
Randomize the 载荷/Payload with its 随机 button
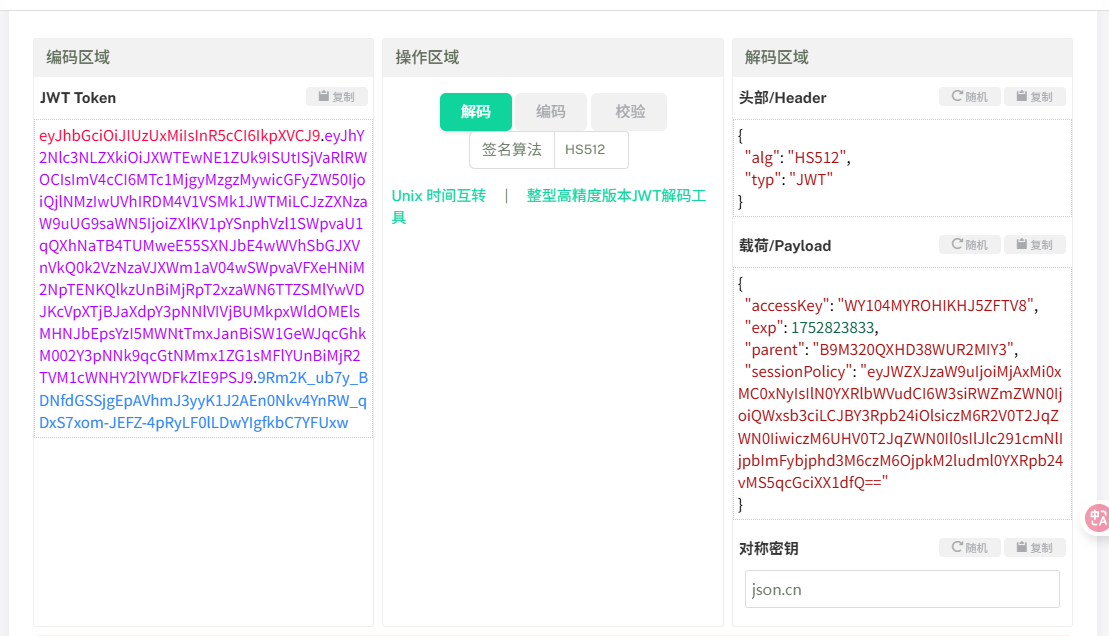[970, 245]
